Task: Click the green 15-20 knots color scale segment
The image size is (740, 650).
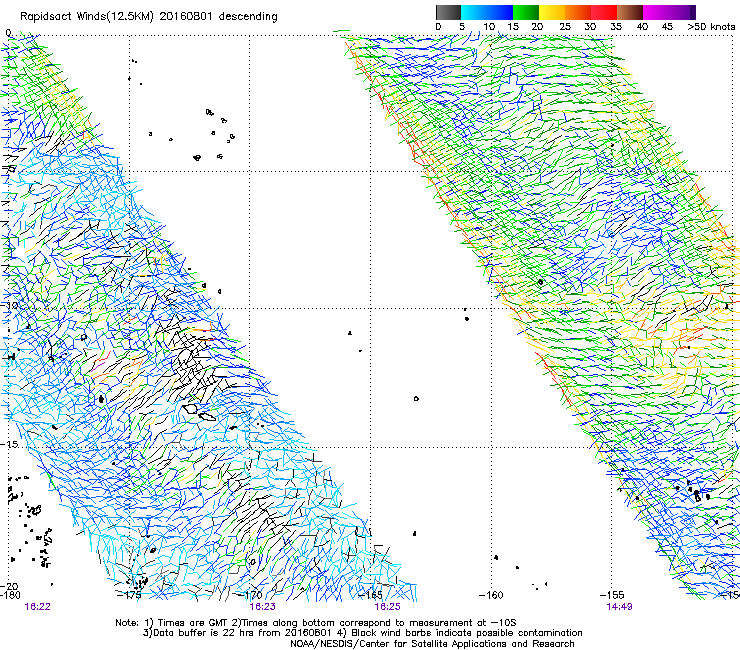Action: 526,12
